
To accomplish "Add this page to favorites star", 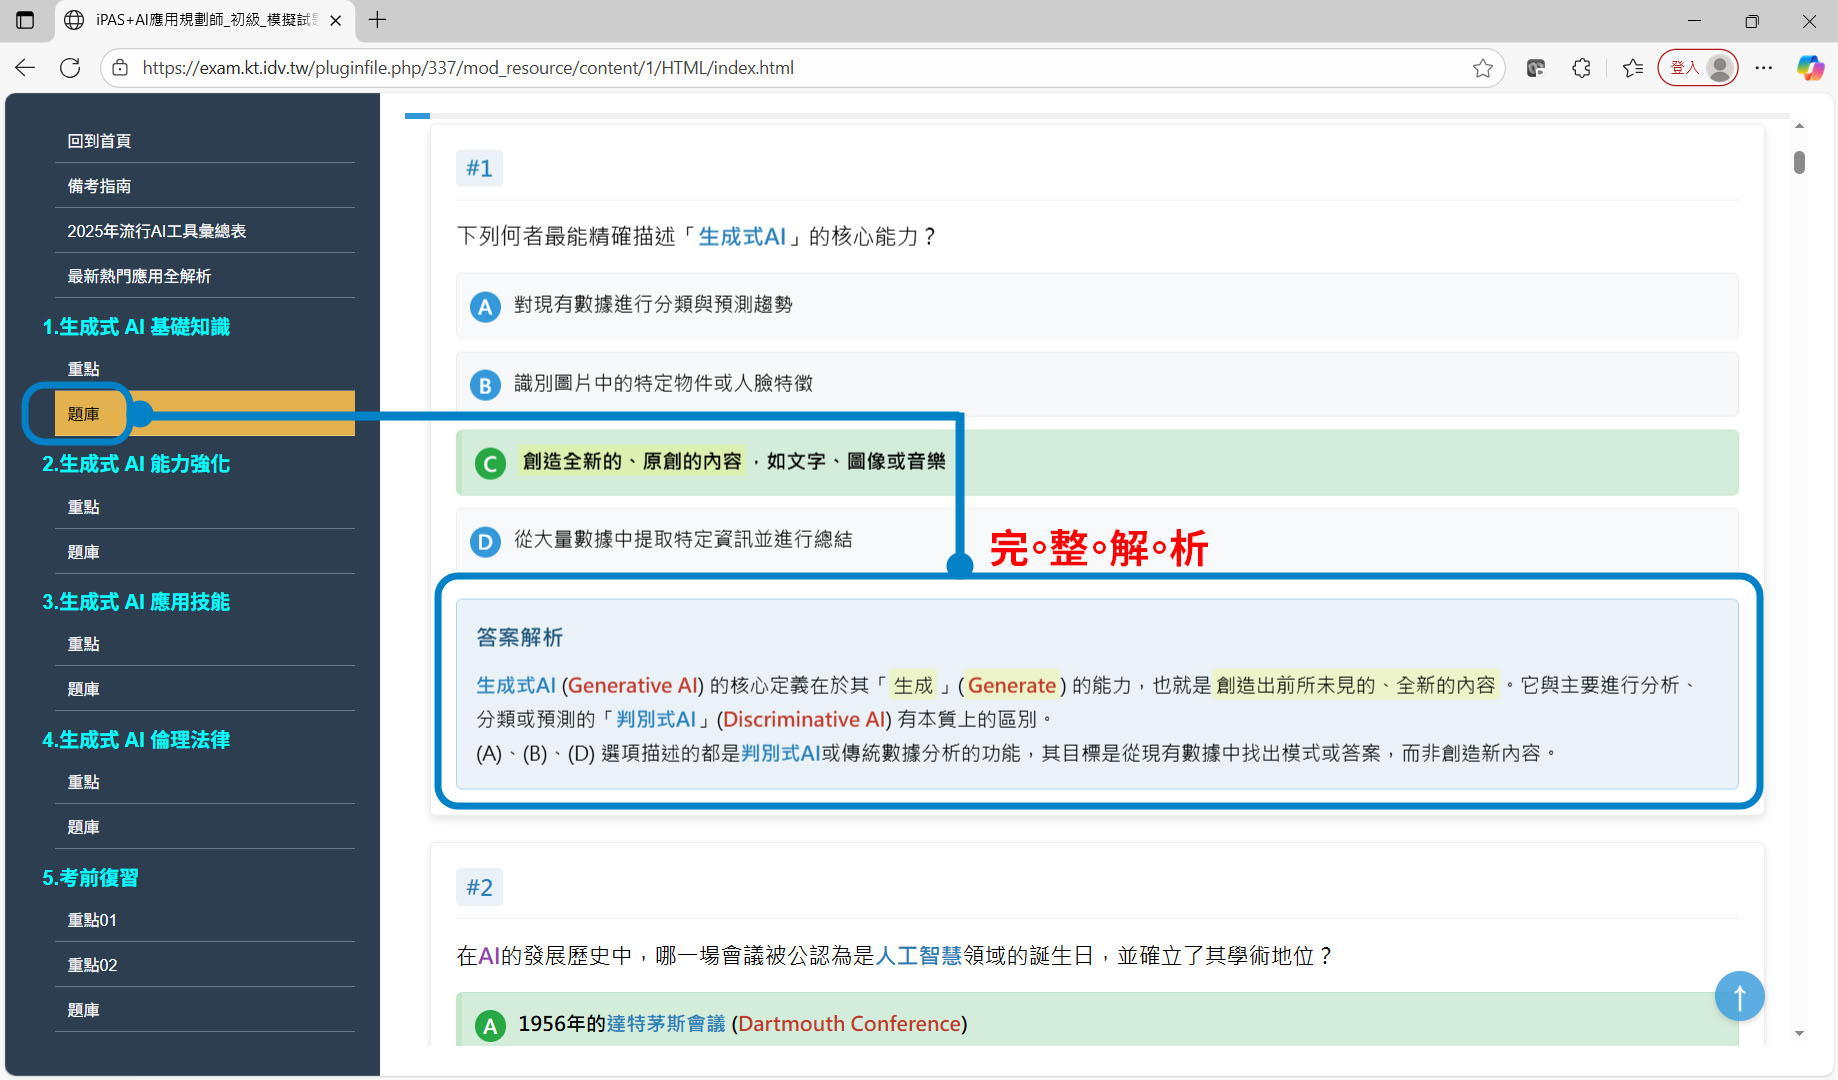I will click(x=1483, y=68).
